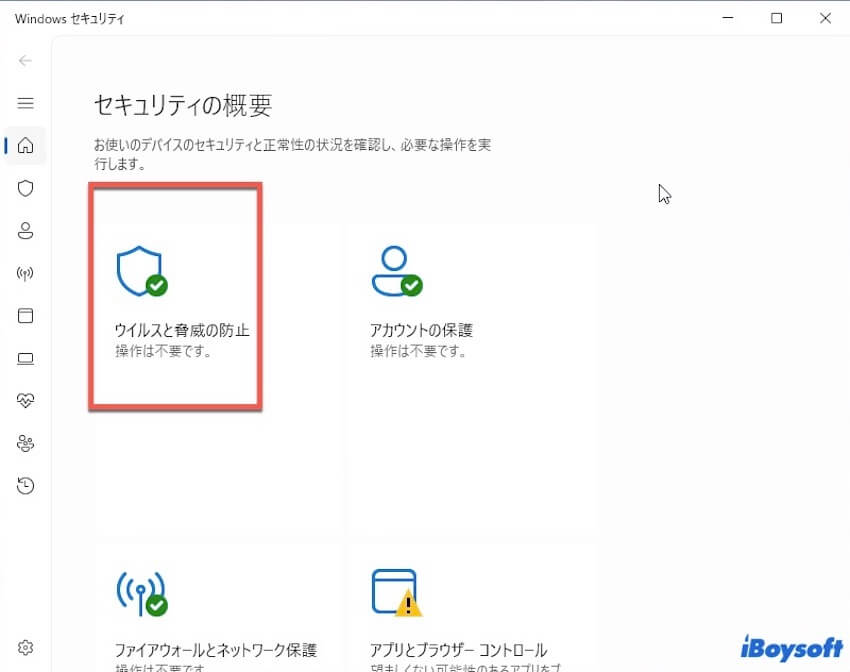Viewport: 850px width, 672px height.
Task: Open family options via sidebar people icon
Action: coord(26,443)
